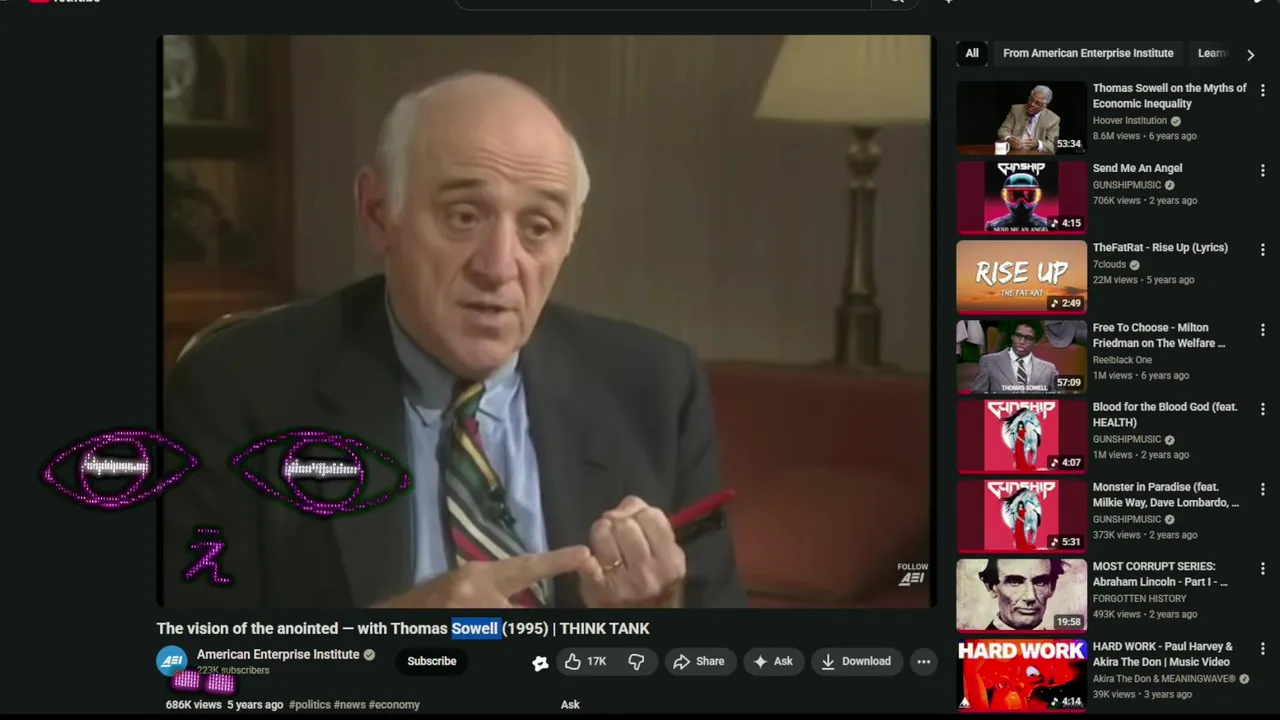This screenshot has width=1280, height=720.
Task: Open menu for Most Corrupt Series video
Action: [1262, 568]
